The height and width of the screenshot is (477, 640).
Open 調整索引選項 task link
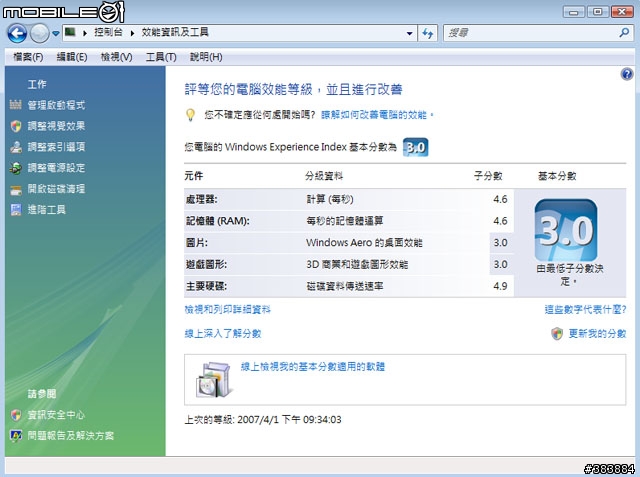point(56,147)
